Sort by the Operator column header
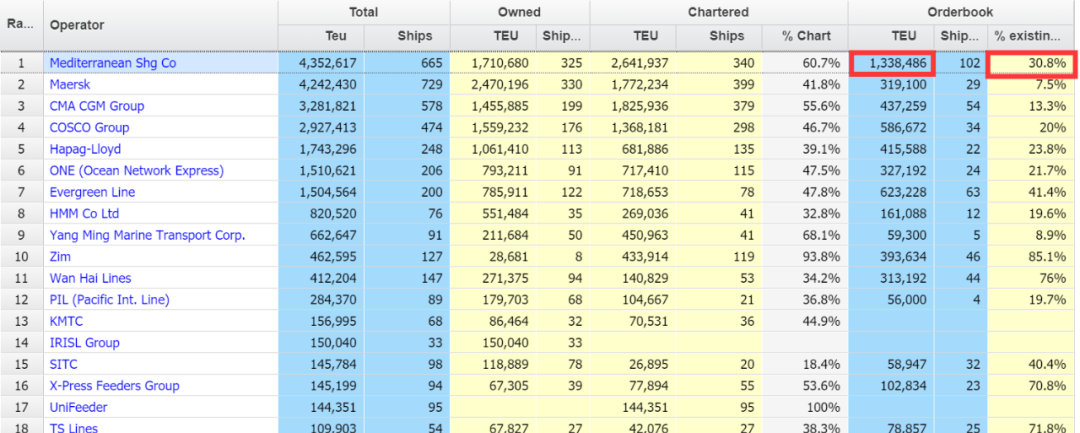 coord(77,24)
